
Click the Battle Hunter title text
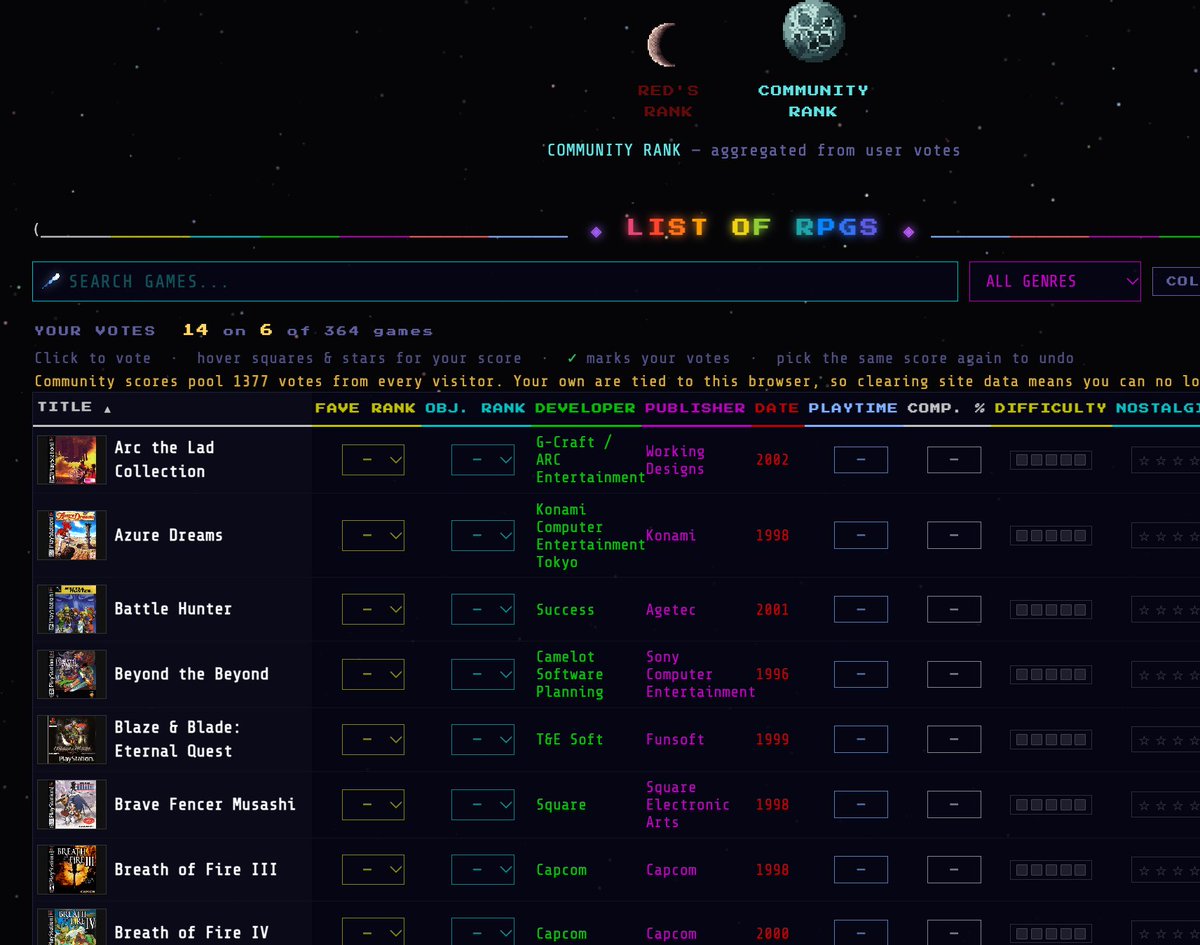point(173,609)
